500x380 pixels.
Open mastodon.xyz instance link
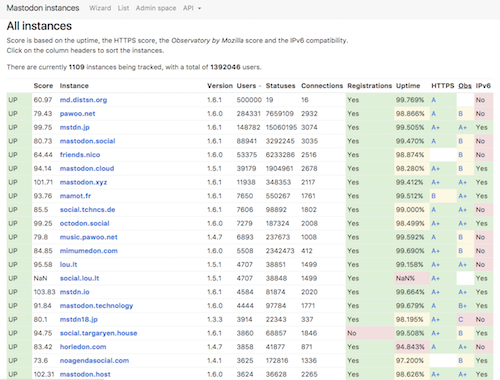click(83, 182)
